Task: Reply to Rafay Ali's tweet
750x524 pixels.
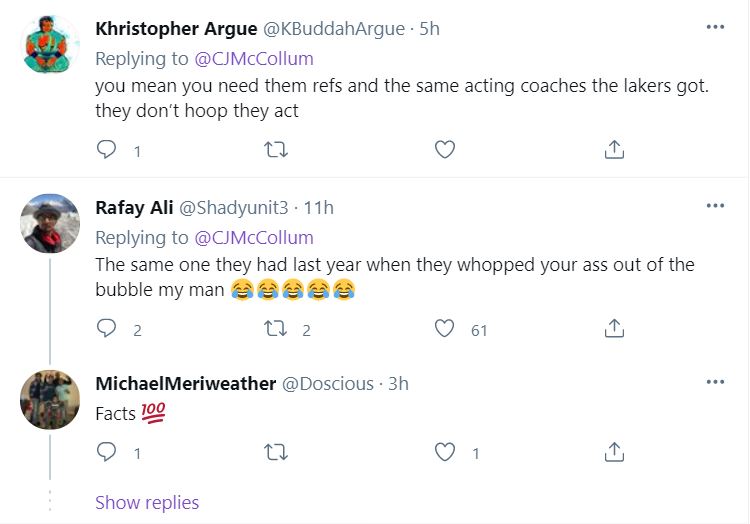Action: coord(106,329)
